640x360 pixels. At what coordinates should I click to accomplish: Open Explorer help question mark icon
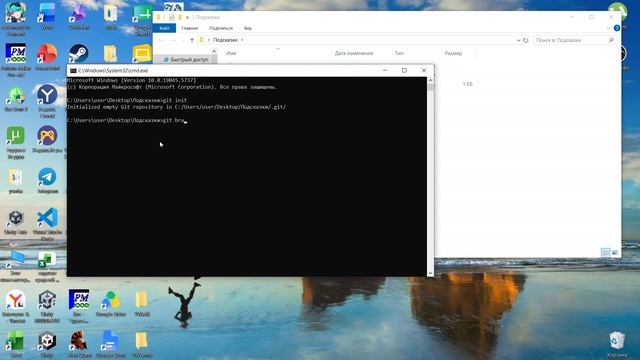[617, 28]
